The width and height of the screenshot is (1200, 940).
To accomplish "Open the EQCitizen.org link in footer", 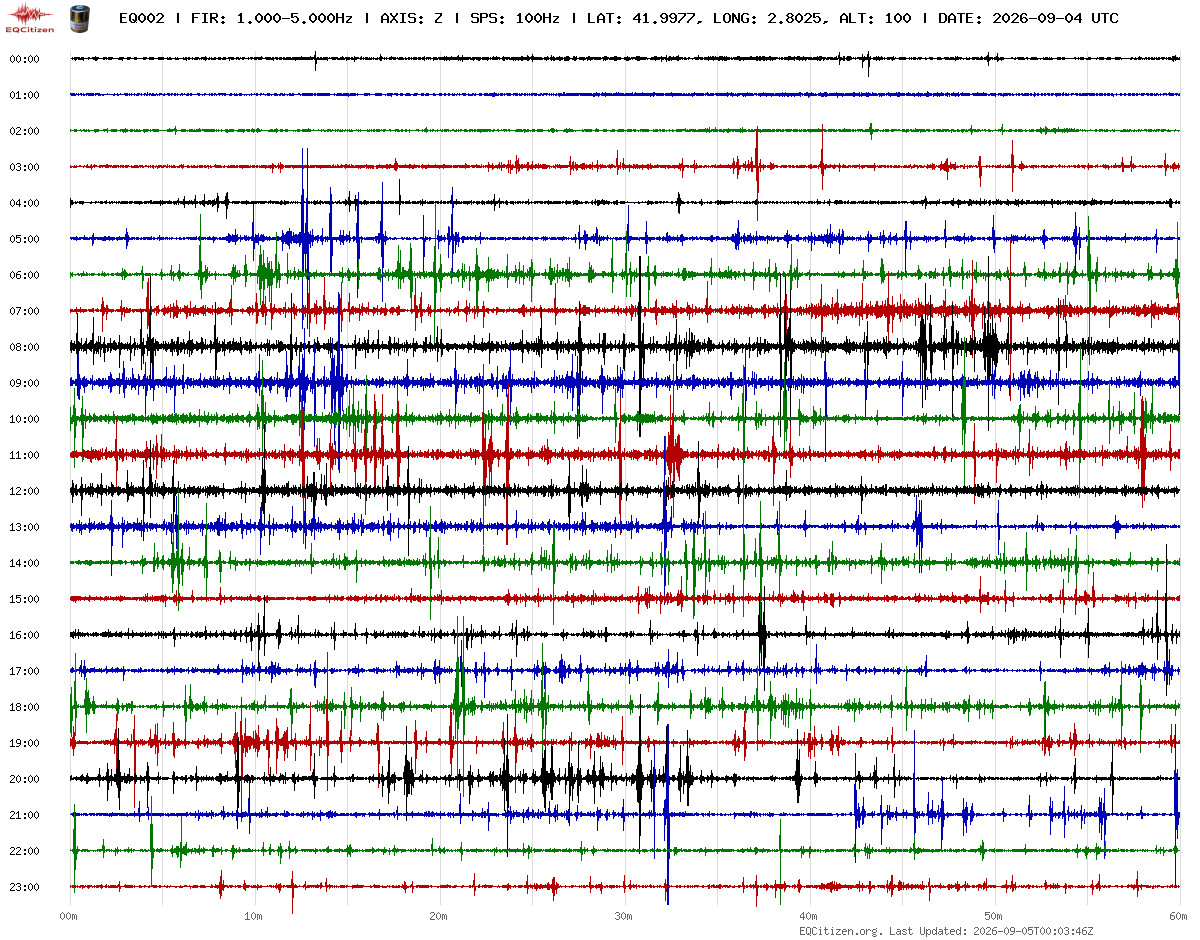I will pos(841,931).
